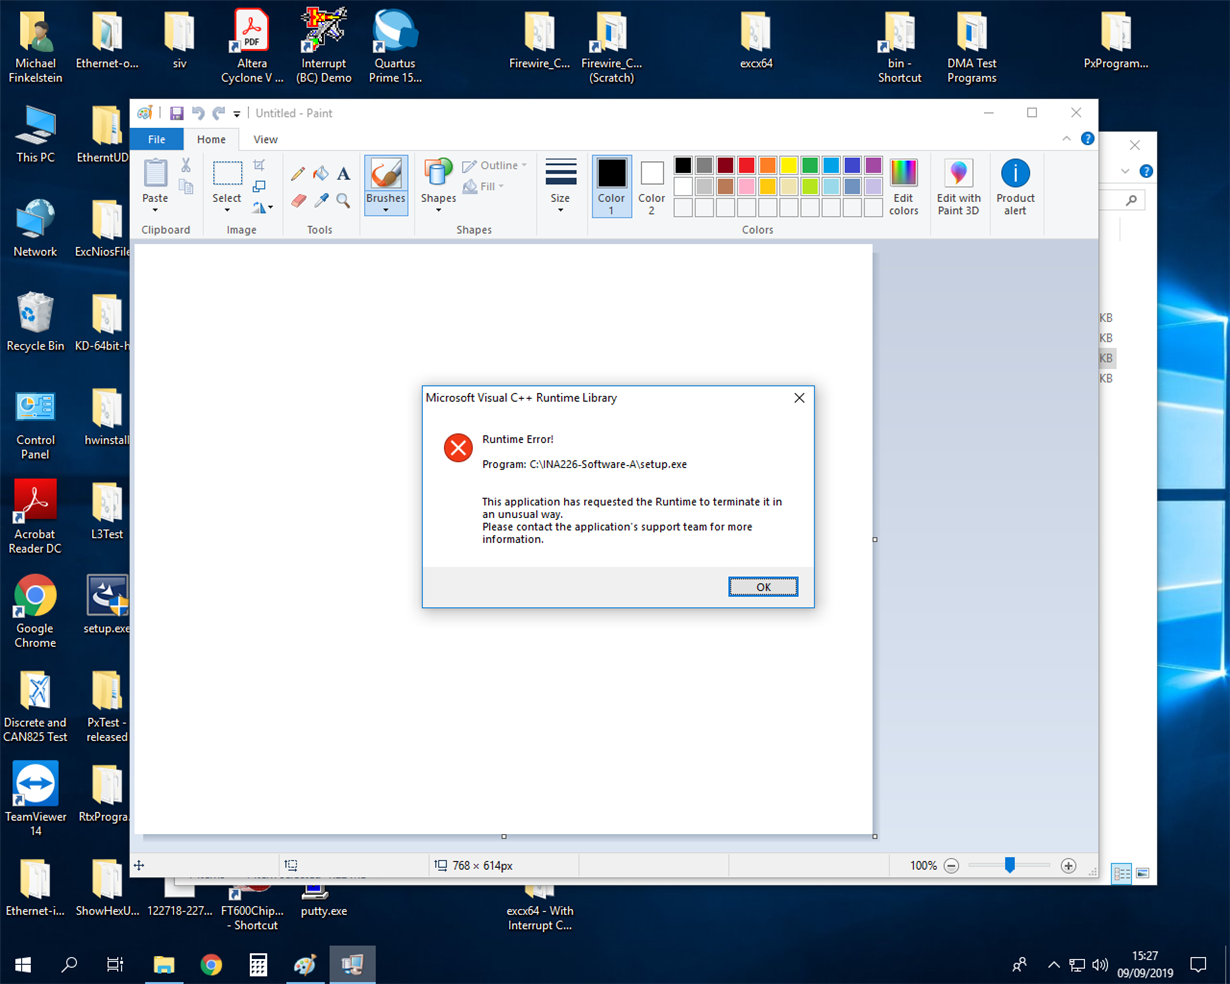Image resolution: width=1230 pixels, height=984 pixels.
Task: Click the Paint Help question mark icon
Action: pyautogui.click(x=1087, y=139)
